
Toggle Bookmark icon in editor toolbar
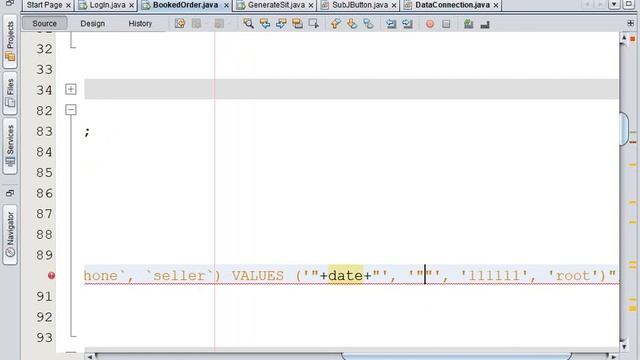(x=368, y=24)
